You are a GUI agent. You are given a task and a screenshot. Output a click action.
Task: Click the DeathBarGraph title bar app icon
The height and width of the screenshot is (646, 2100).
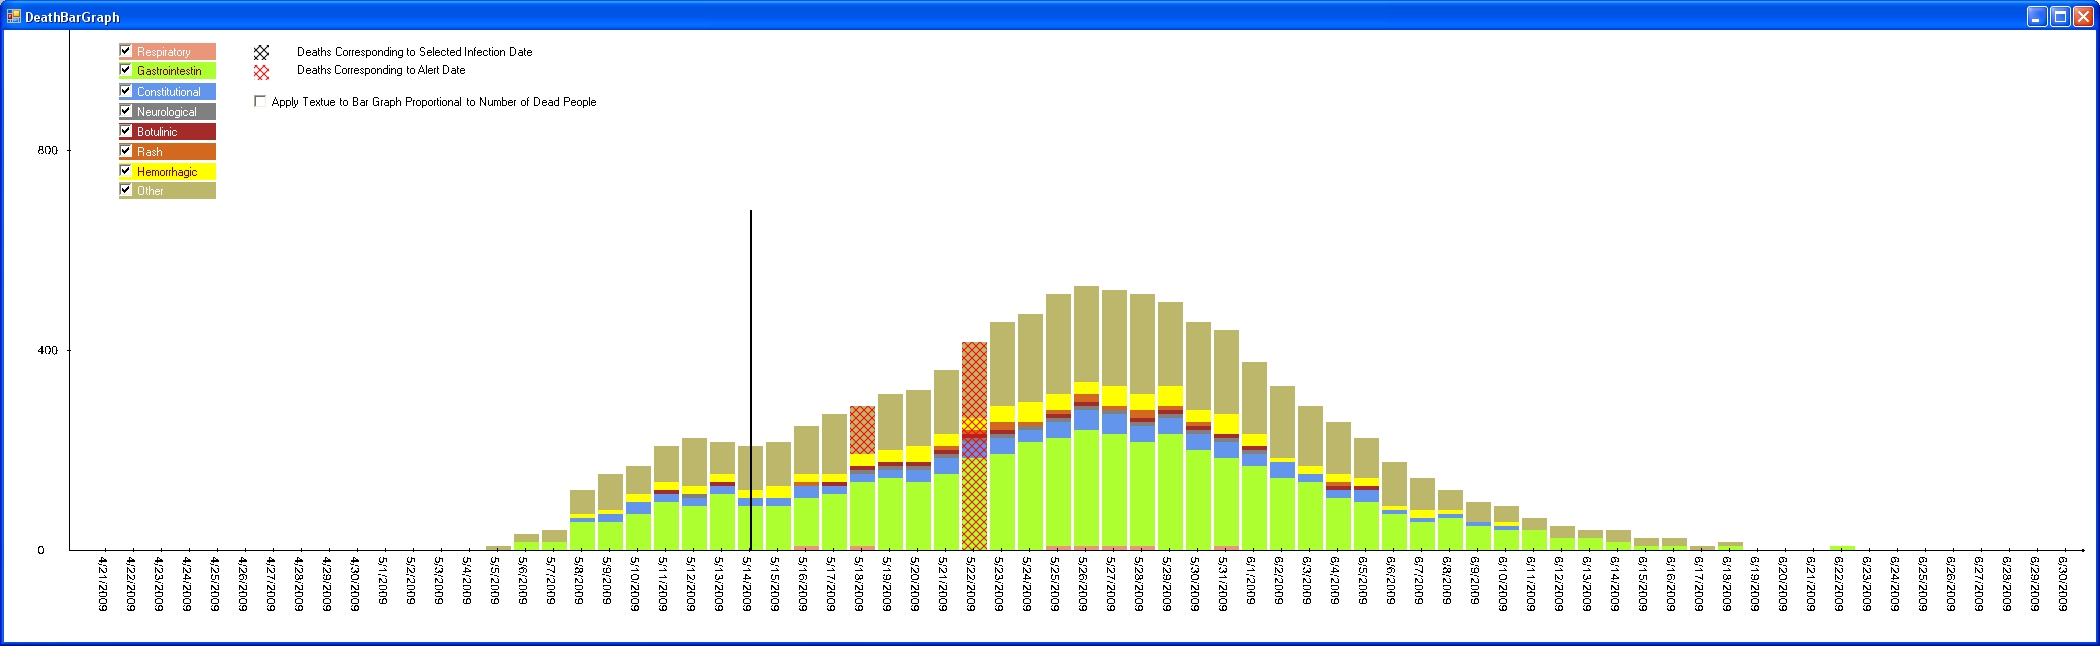pyautogui.click(x=13, y=16)
